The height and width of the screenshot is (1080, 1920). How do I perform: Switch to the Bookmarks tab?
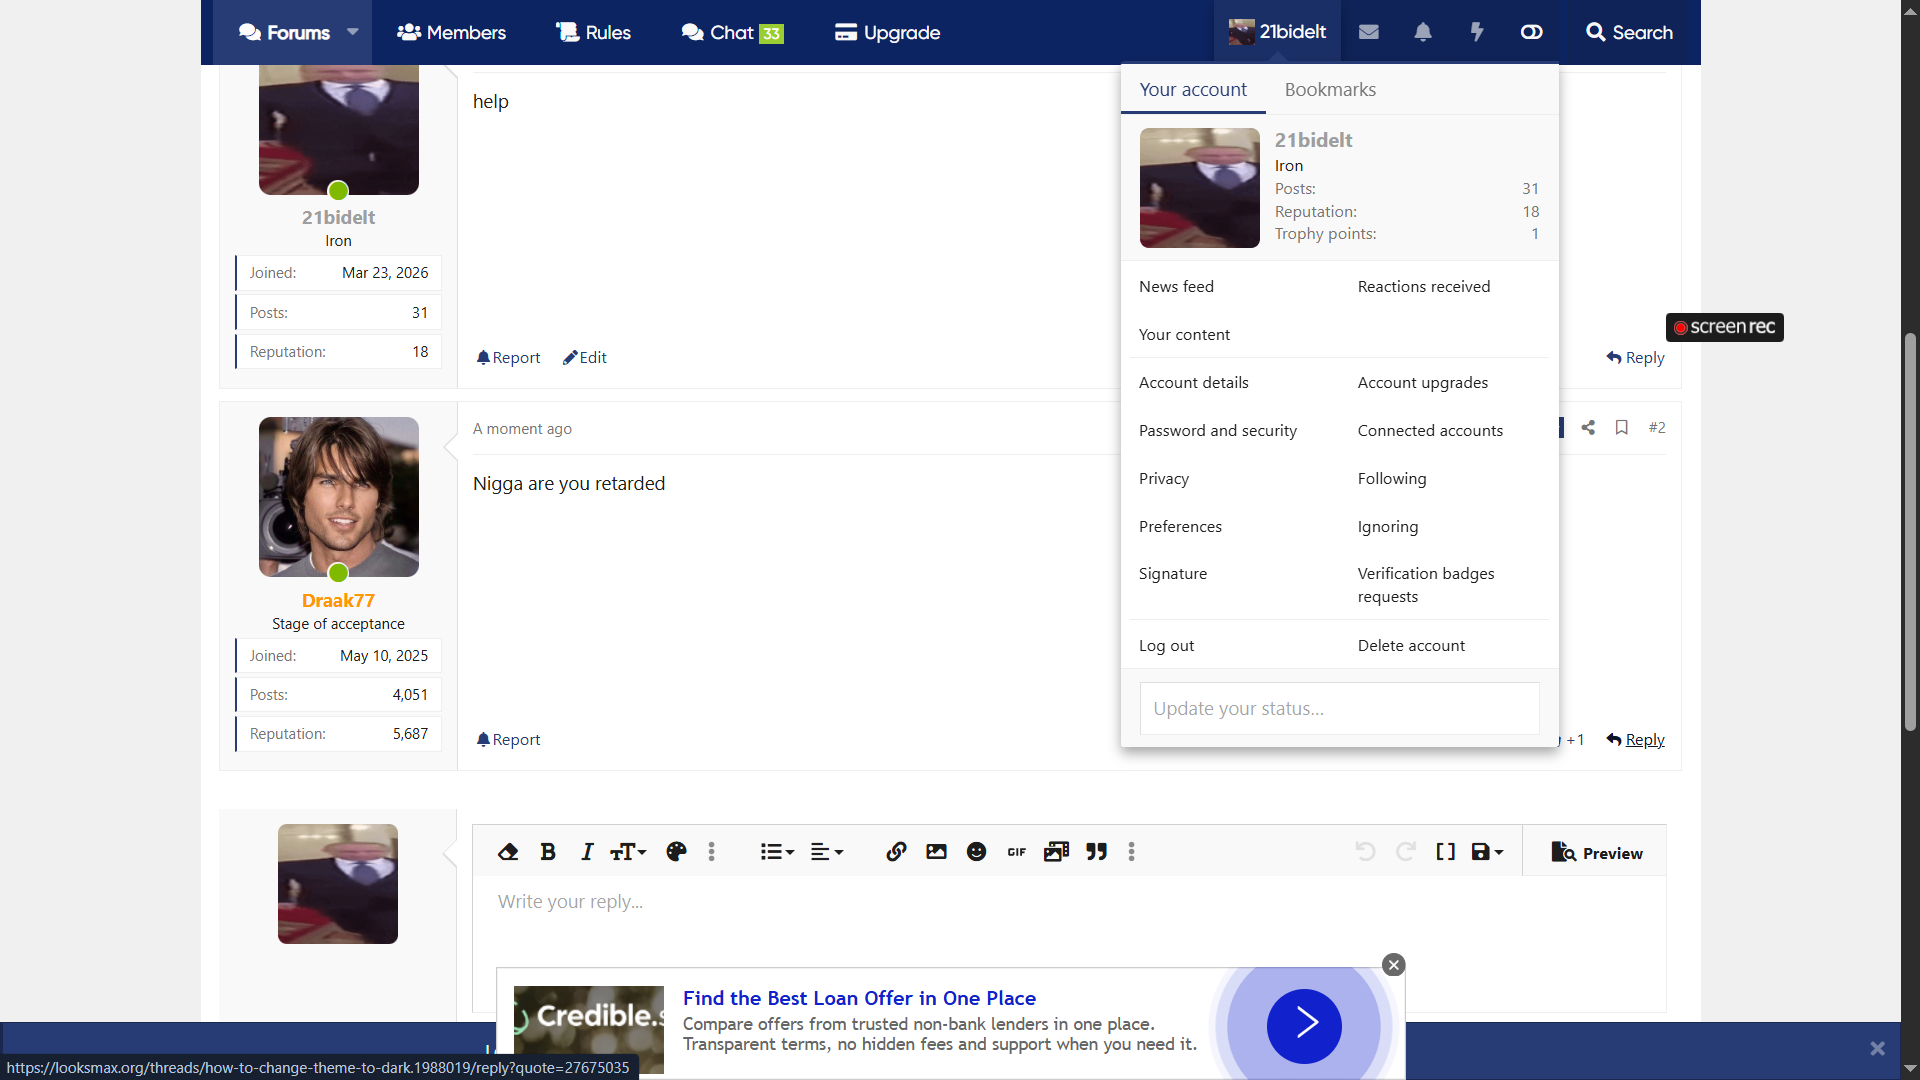click(x=1330, y=90)
